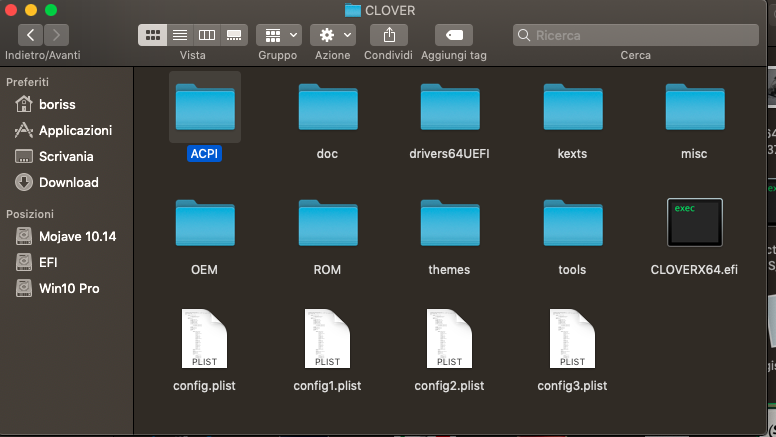Switch to list view
The image size is (776, 437).
tap(180, 35)
